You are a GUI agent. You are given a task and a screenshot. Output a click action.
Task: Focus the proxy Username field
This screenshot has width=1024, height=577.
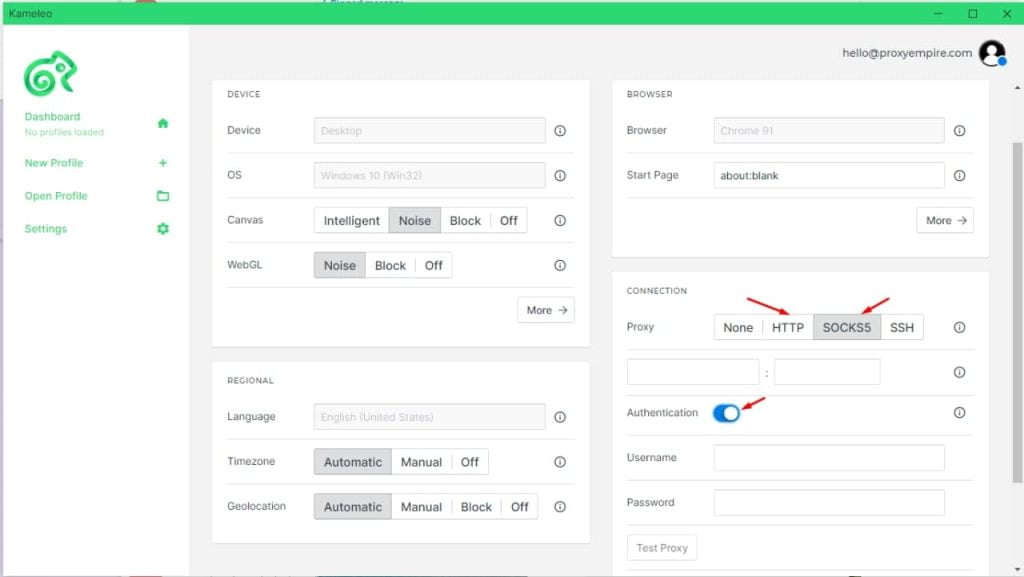coord(829,458)
